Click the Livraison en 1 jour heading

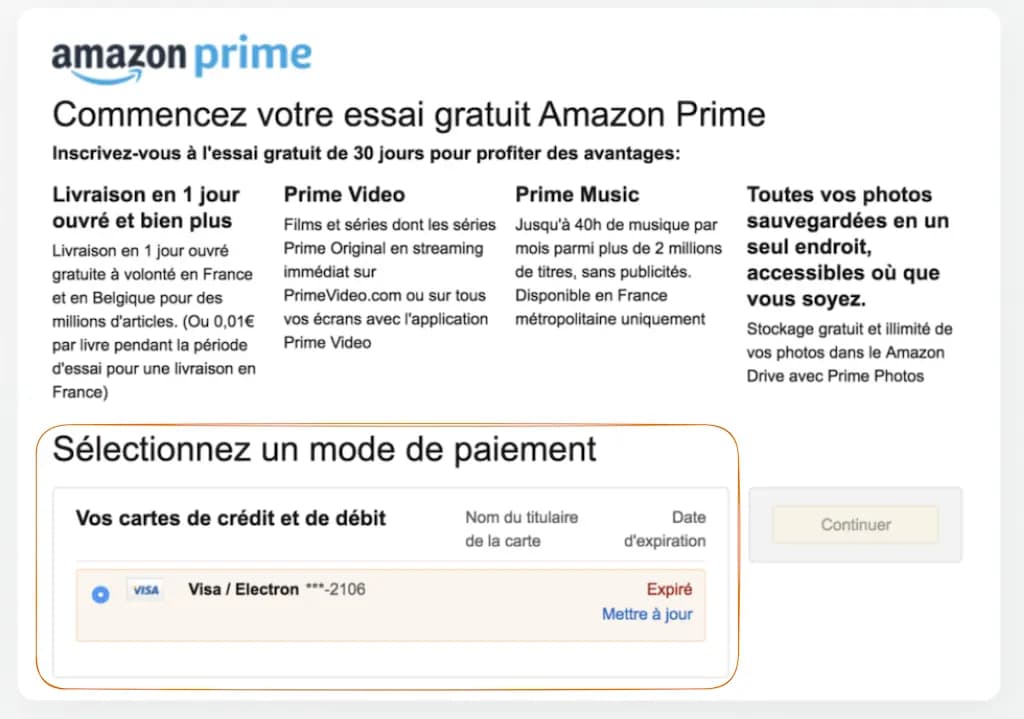(145, 206)
